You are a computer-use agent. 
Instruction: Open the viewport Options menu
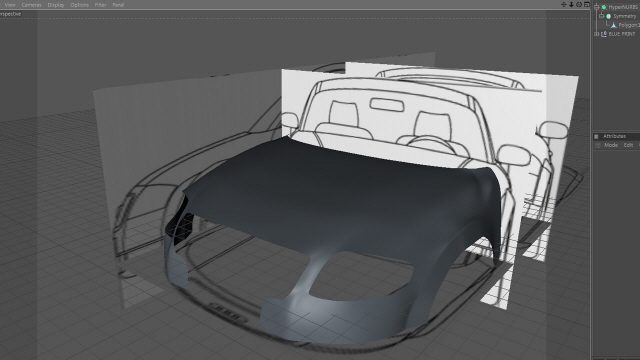pyautogui.click(x=79, y=5)
